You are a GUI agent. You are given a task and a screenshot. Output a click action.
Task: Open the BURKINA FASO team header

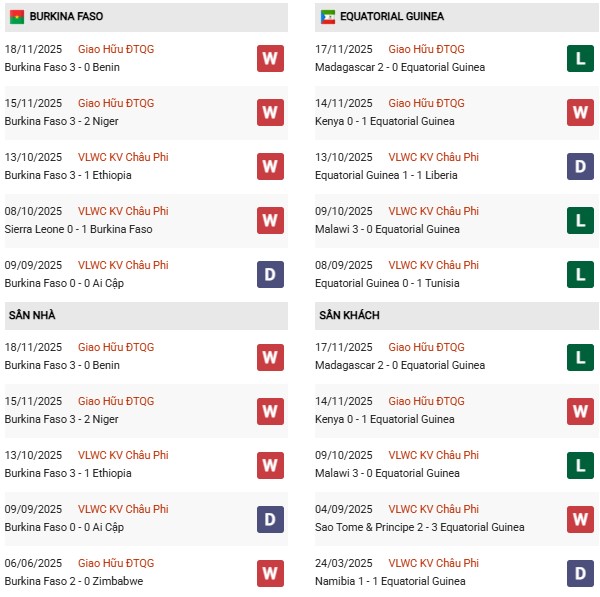[66, 17]
